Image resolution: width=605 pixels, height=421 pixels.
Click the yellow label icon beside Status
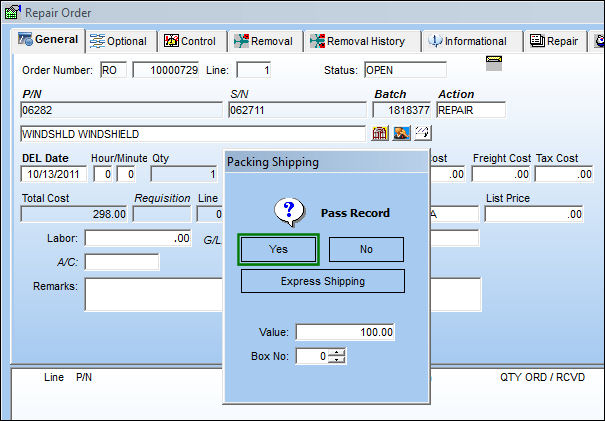point(494,63)
